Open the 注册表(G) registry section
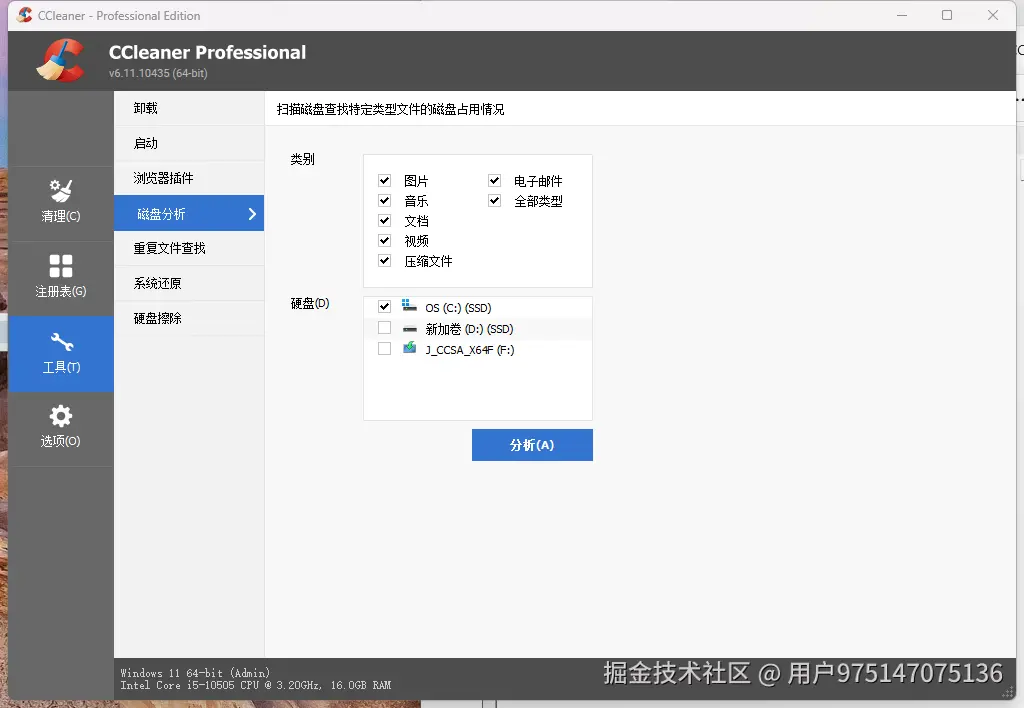The image size is (1024, 708). [x=61, y=278]
